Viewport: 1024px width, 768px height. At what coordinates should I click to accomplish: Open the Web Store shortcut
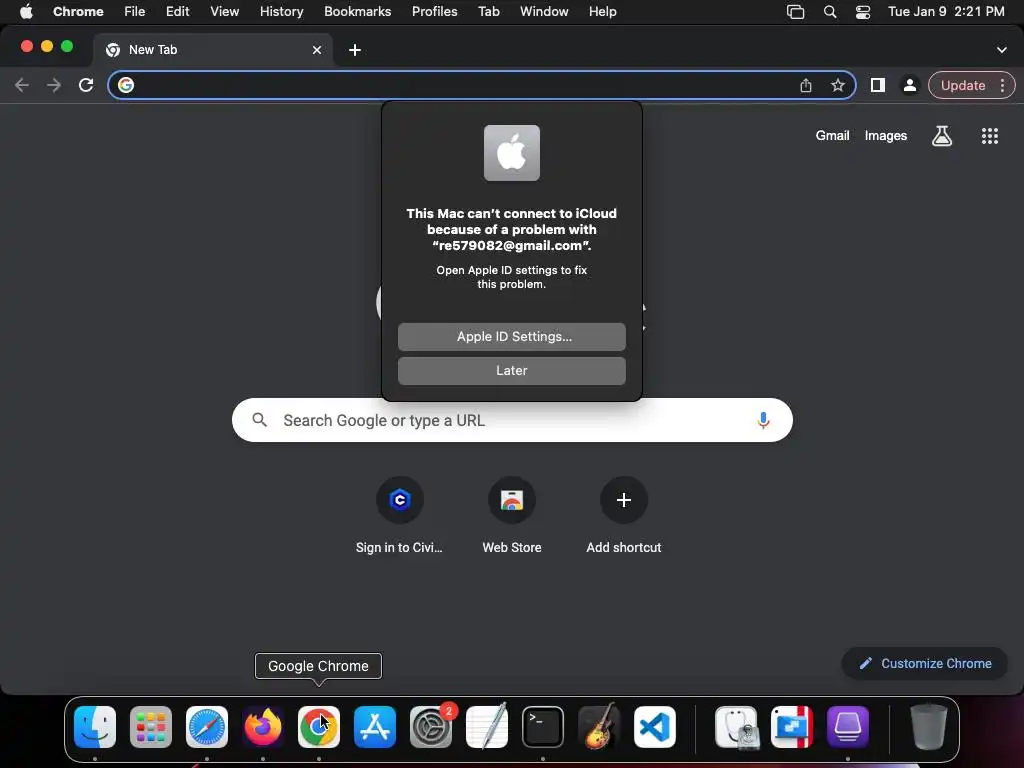[512, 516]
